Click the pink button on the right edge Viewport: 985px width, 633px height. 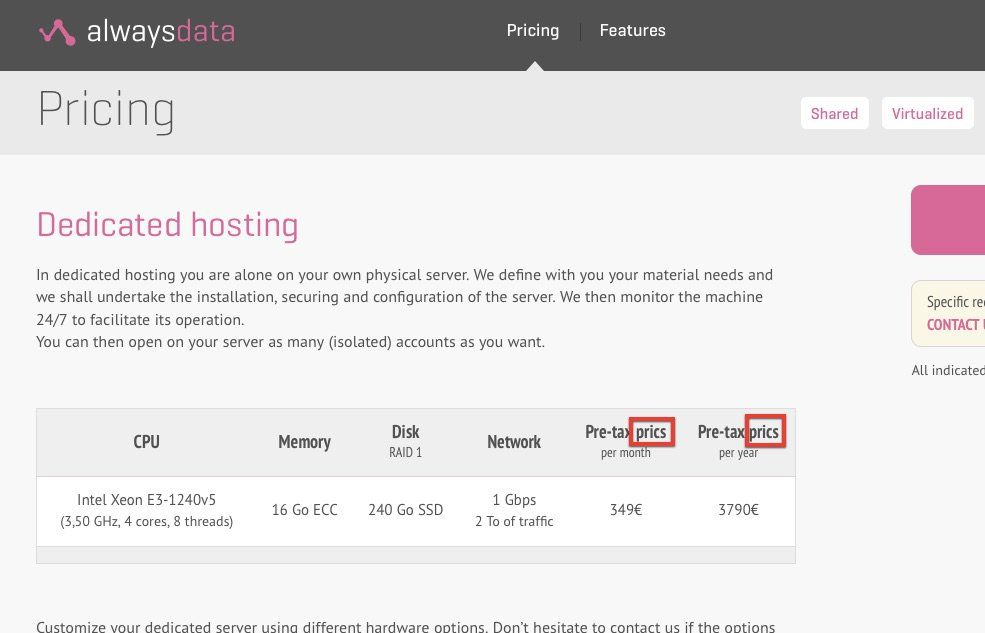(x=948, y=219)
